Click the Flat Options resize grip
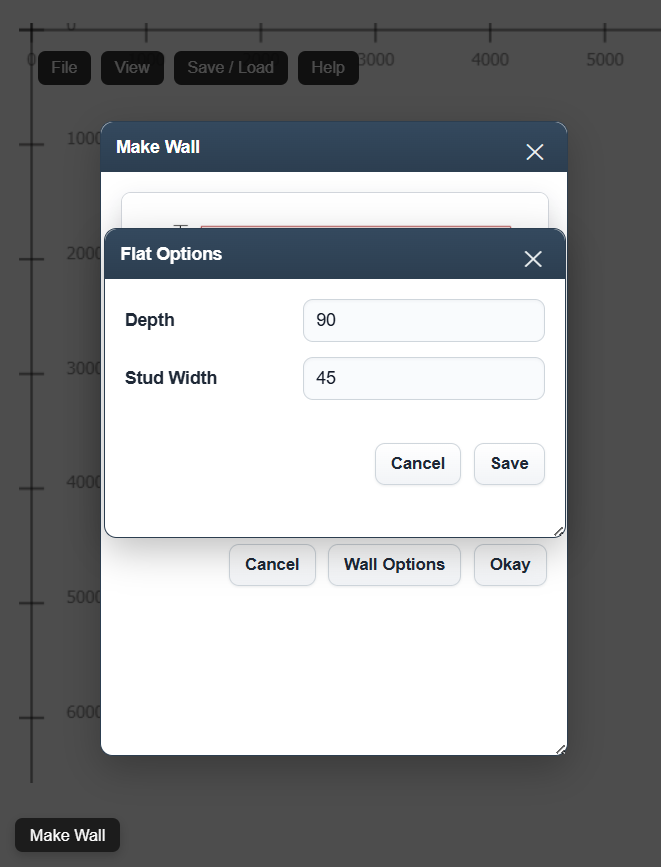The height and width of the screenshot is (867, 661). pos(559,531)
